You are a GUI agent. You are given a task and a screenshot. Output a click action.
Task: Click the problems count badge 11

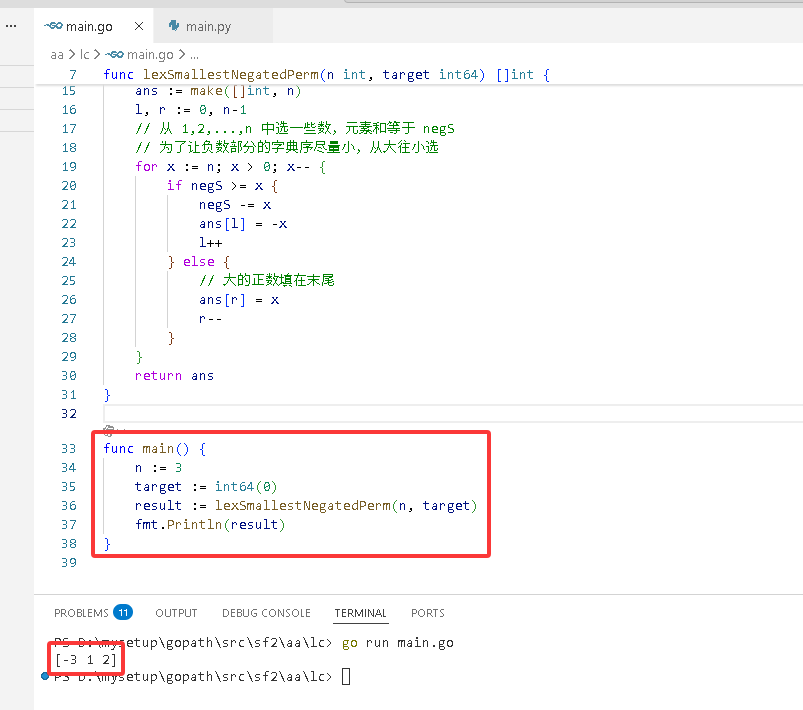coord(123,613)
